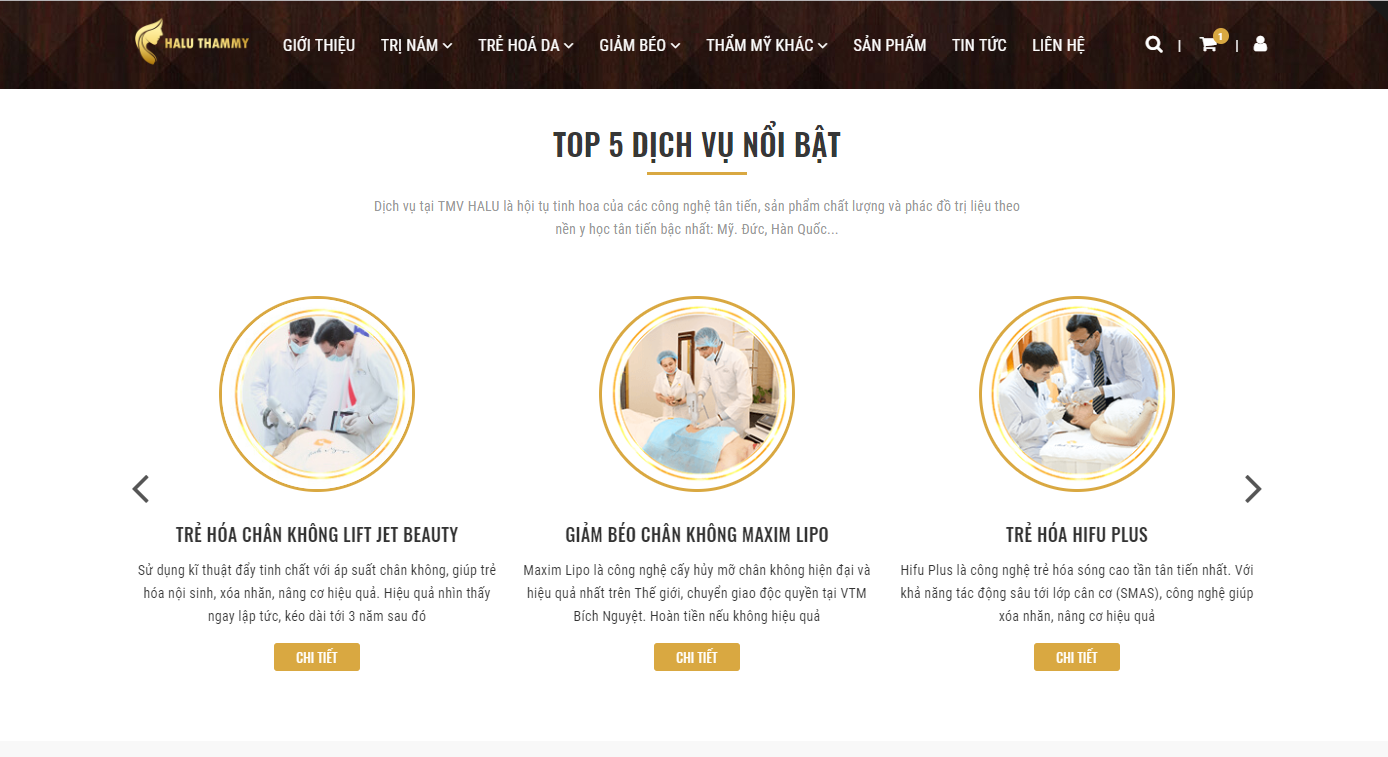The width and height of the screenshot is (1388, 757).
Task: Click Chi Tiết under Maxim Lipo
Action: tap(697, 657)
